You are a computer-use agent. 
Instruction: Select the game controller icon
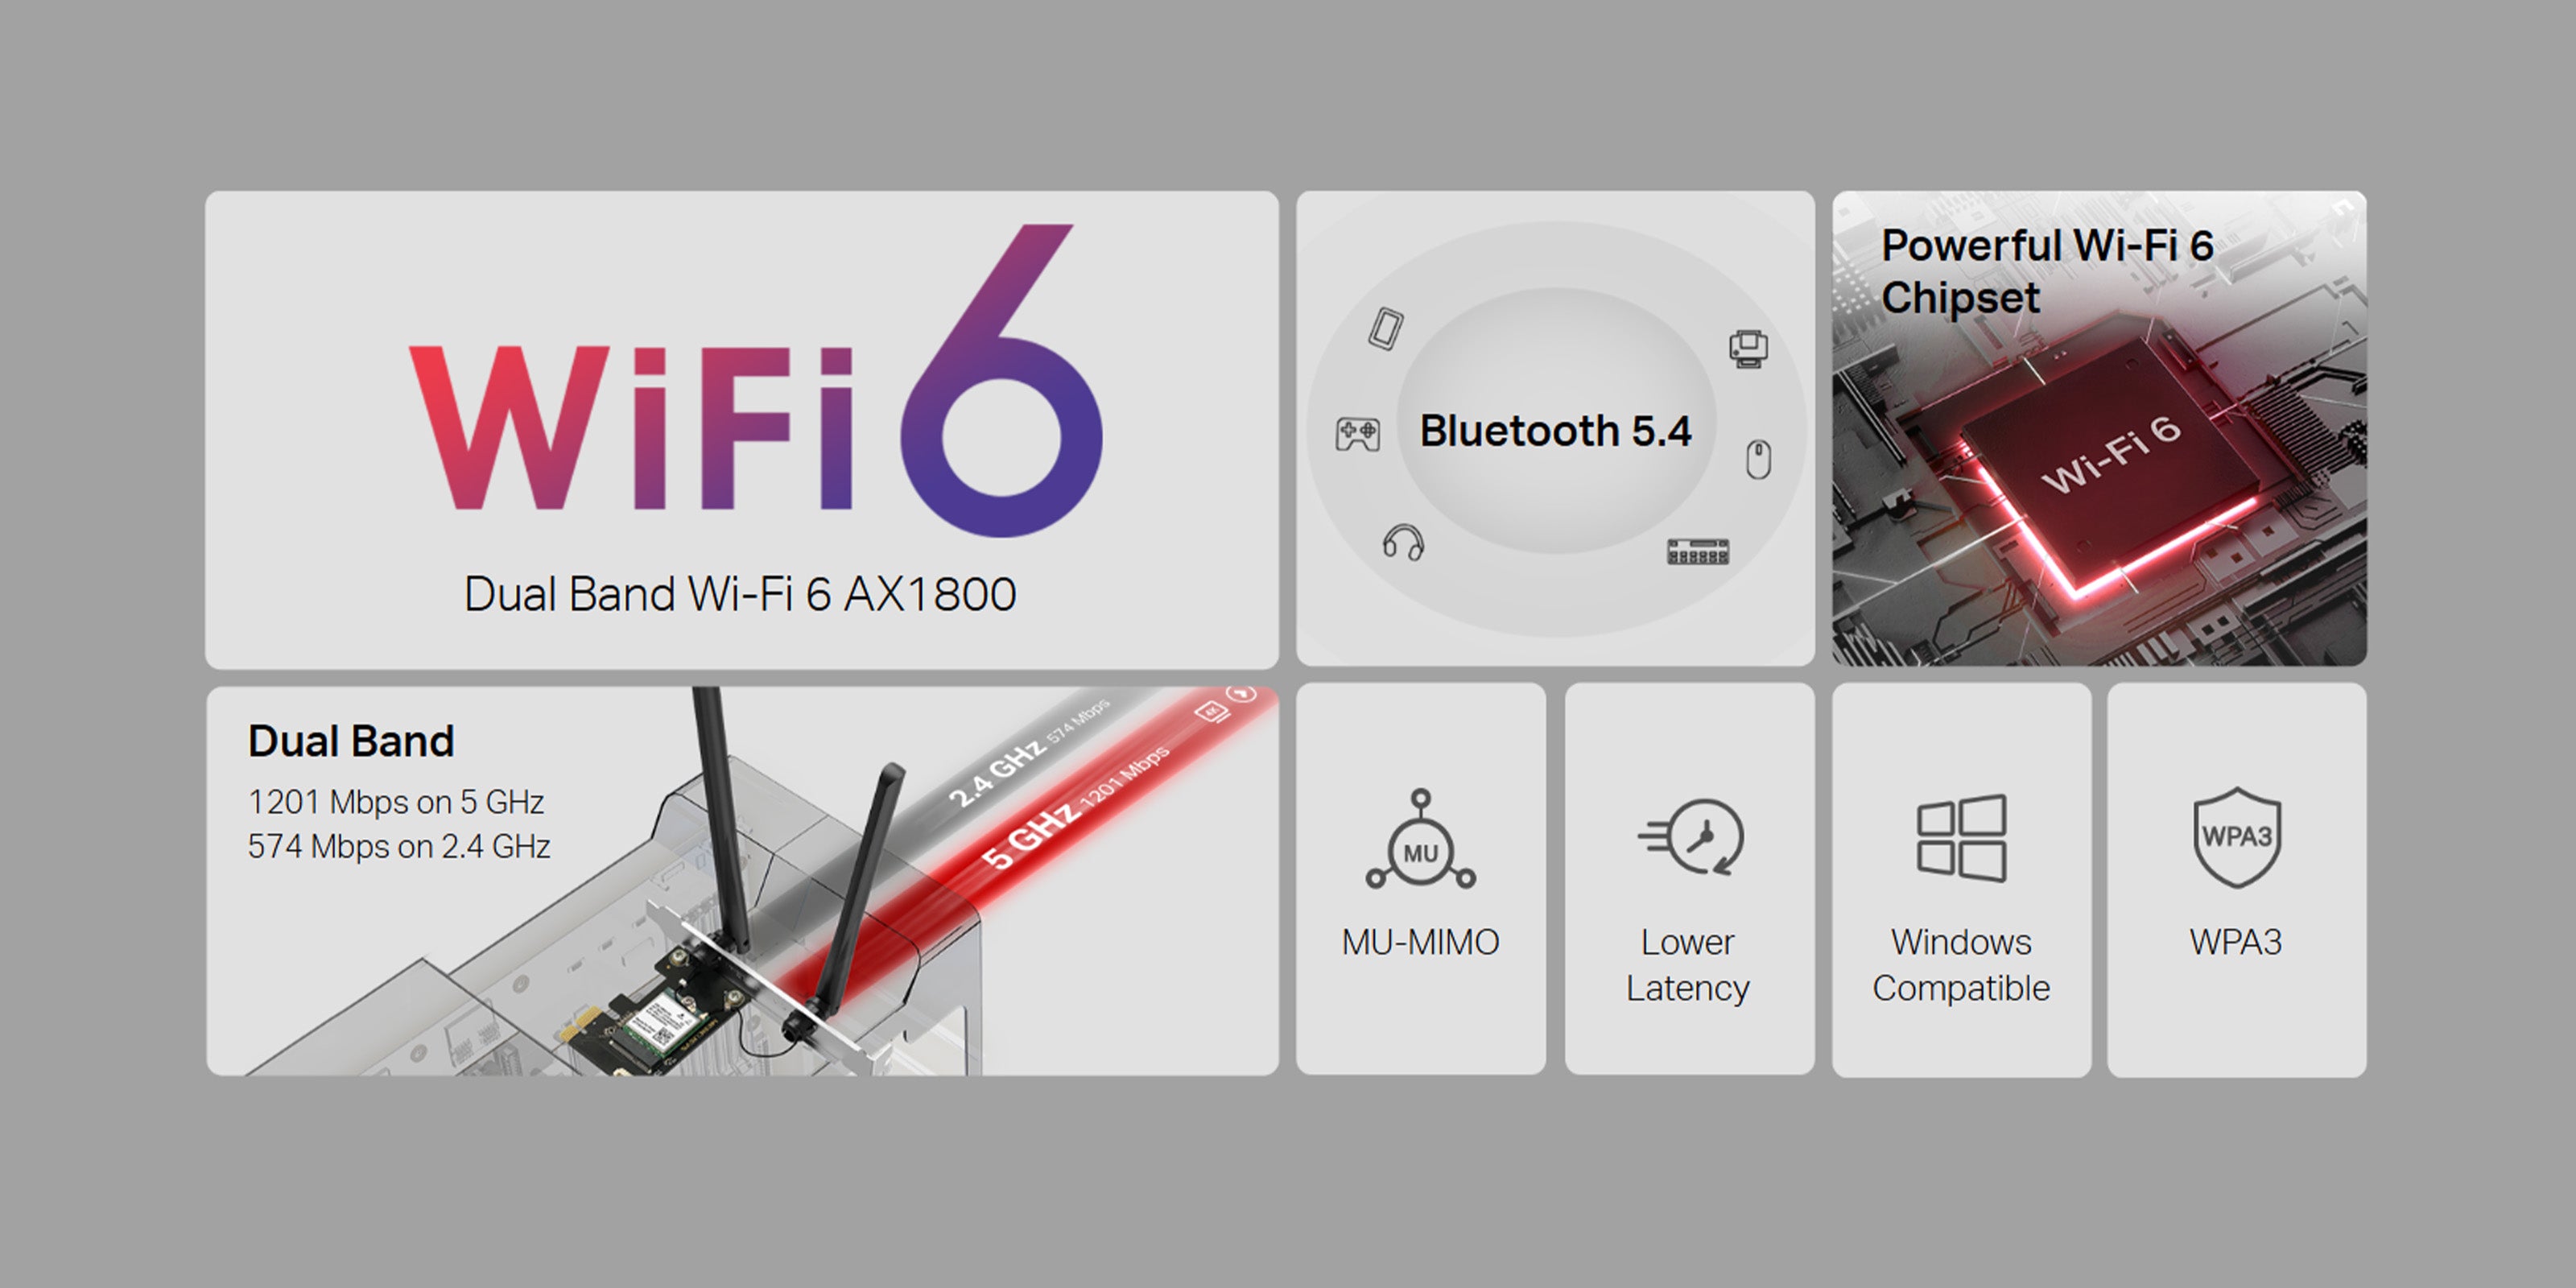(1357, 434)
